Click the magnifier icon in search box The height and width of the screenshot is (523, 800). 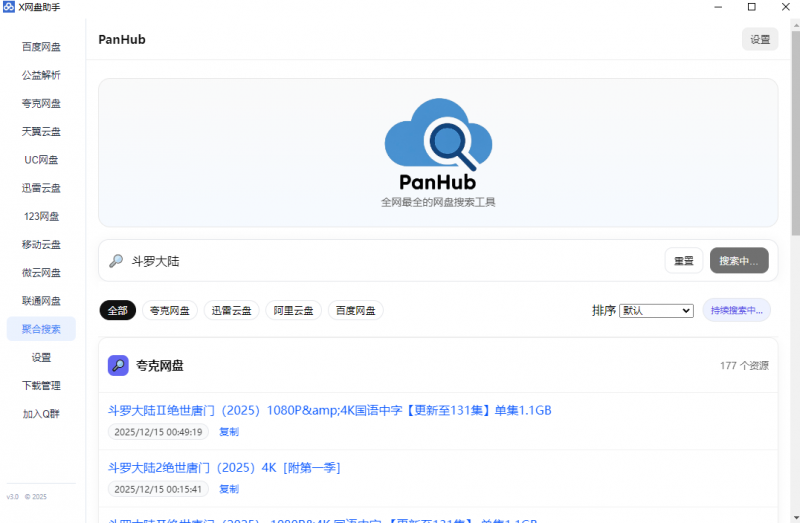pyautogui.click(x=116, y=261)
